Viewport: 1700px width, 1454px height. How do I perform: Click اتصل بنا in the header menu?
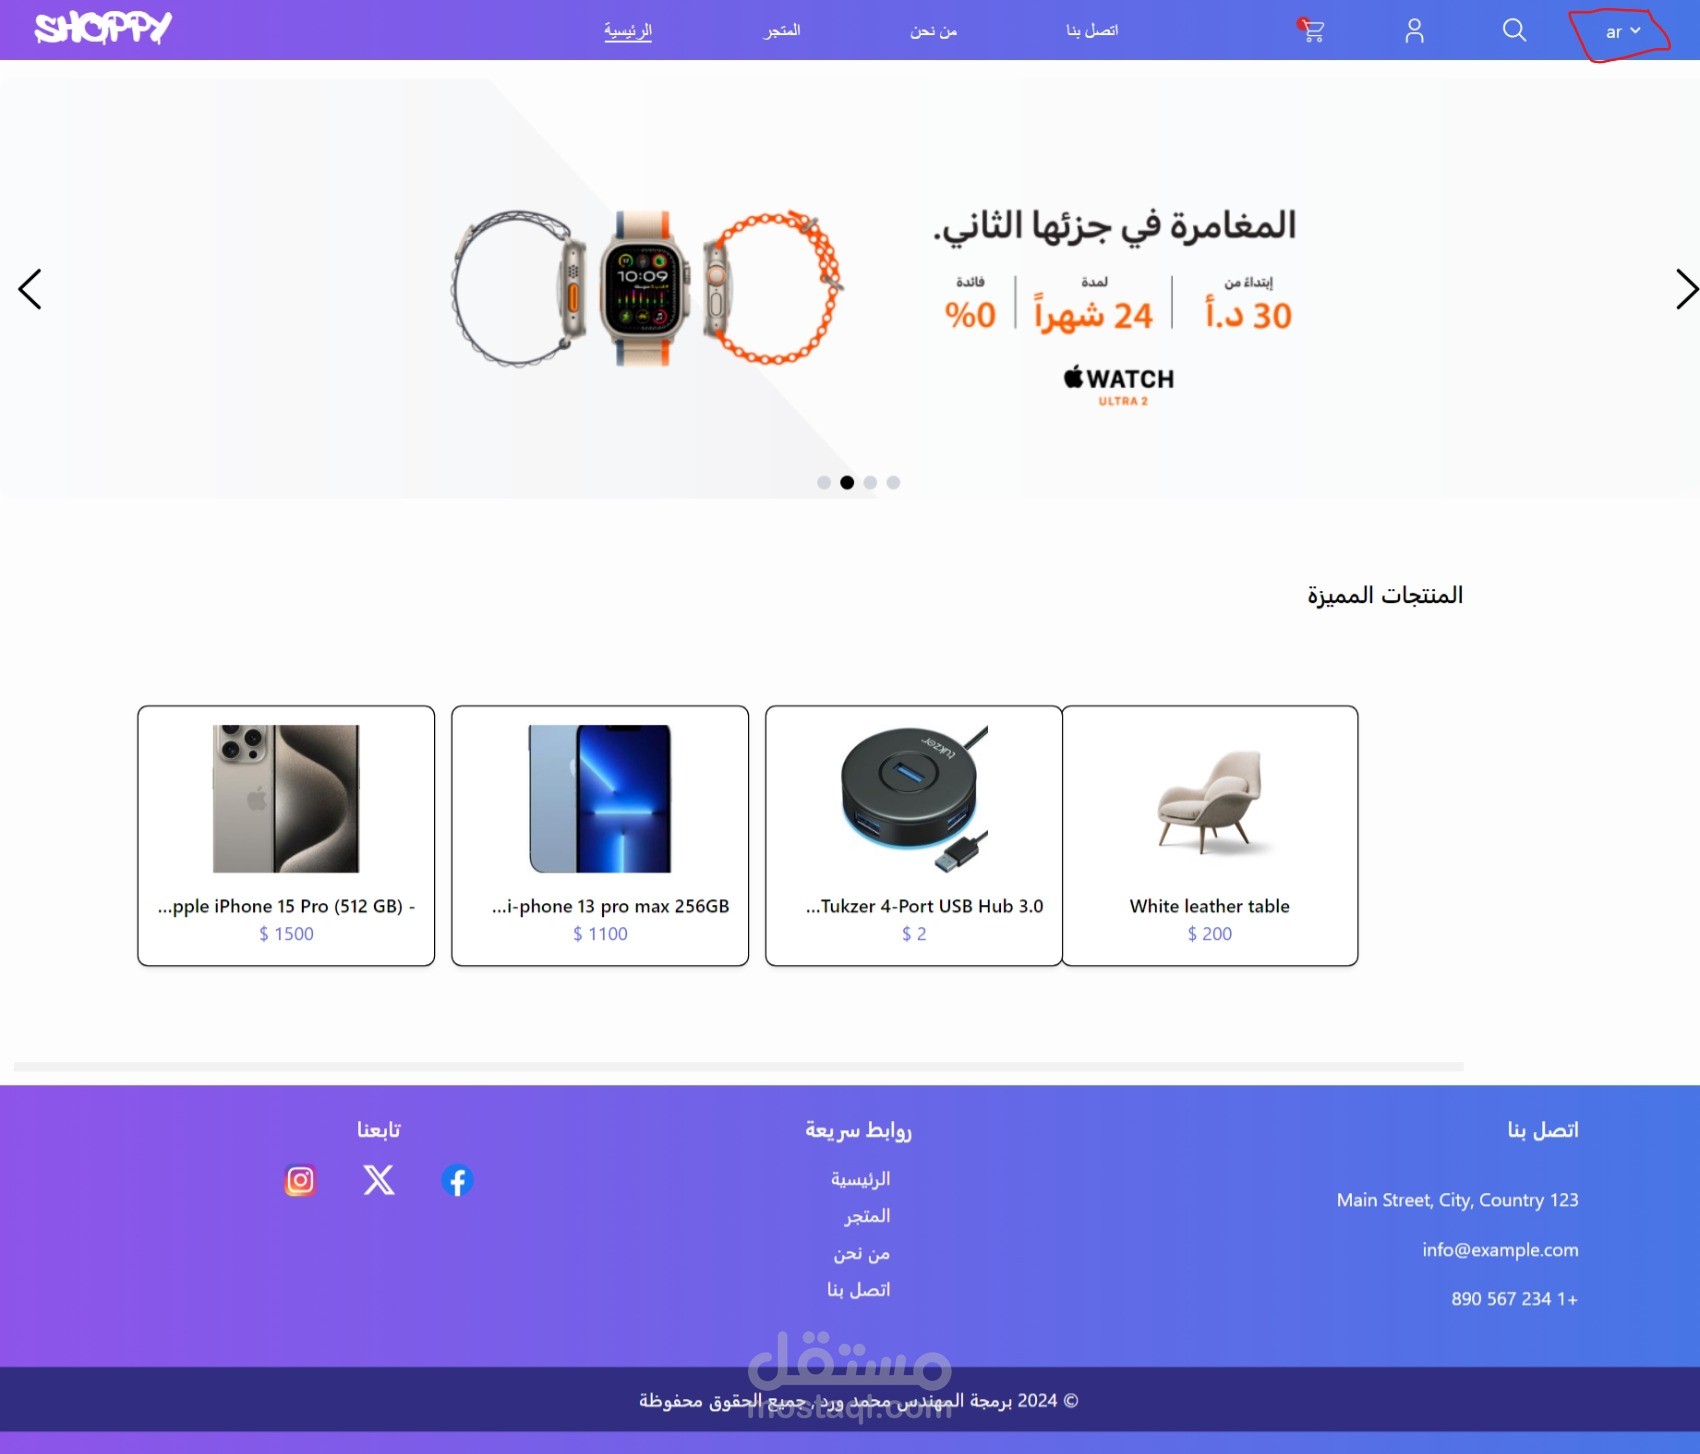[x=1092, y=31]
